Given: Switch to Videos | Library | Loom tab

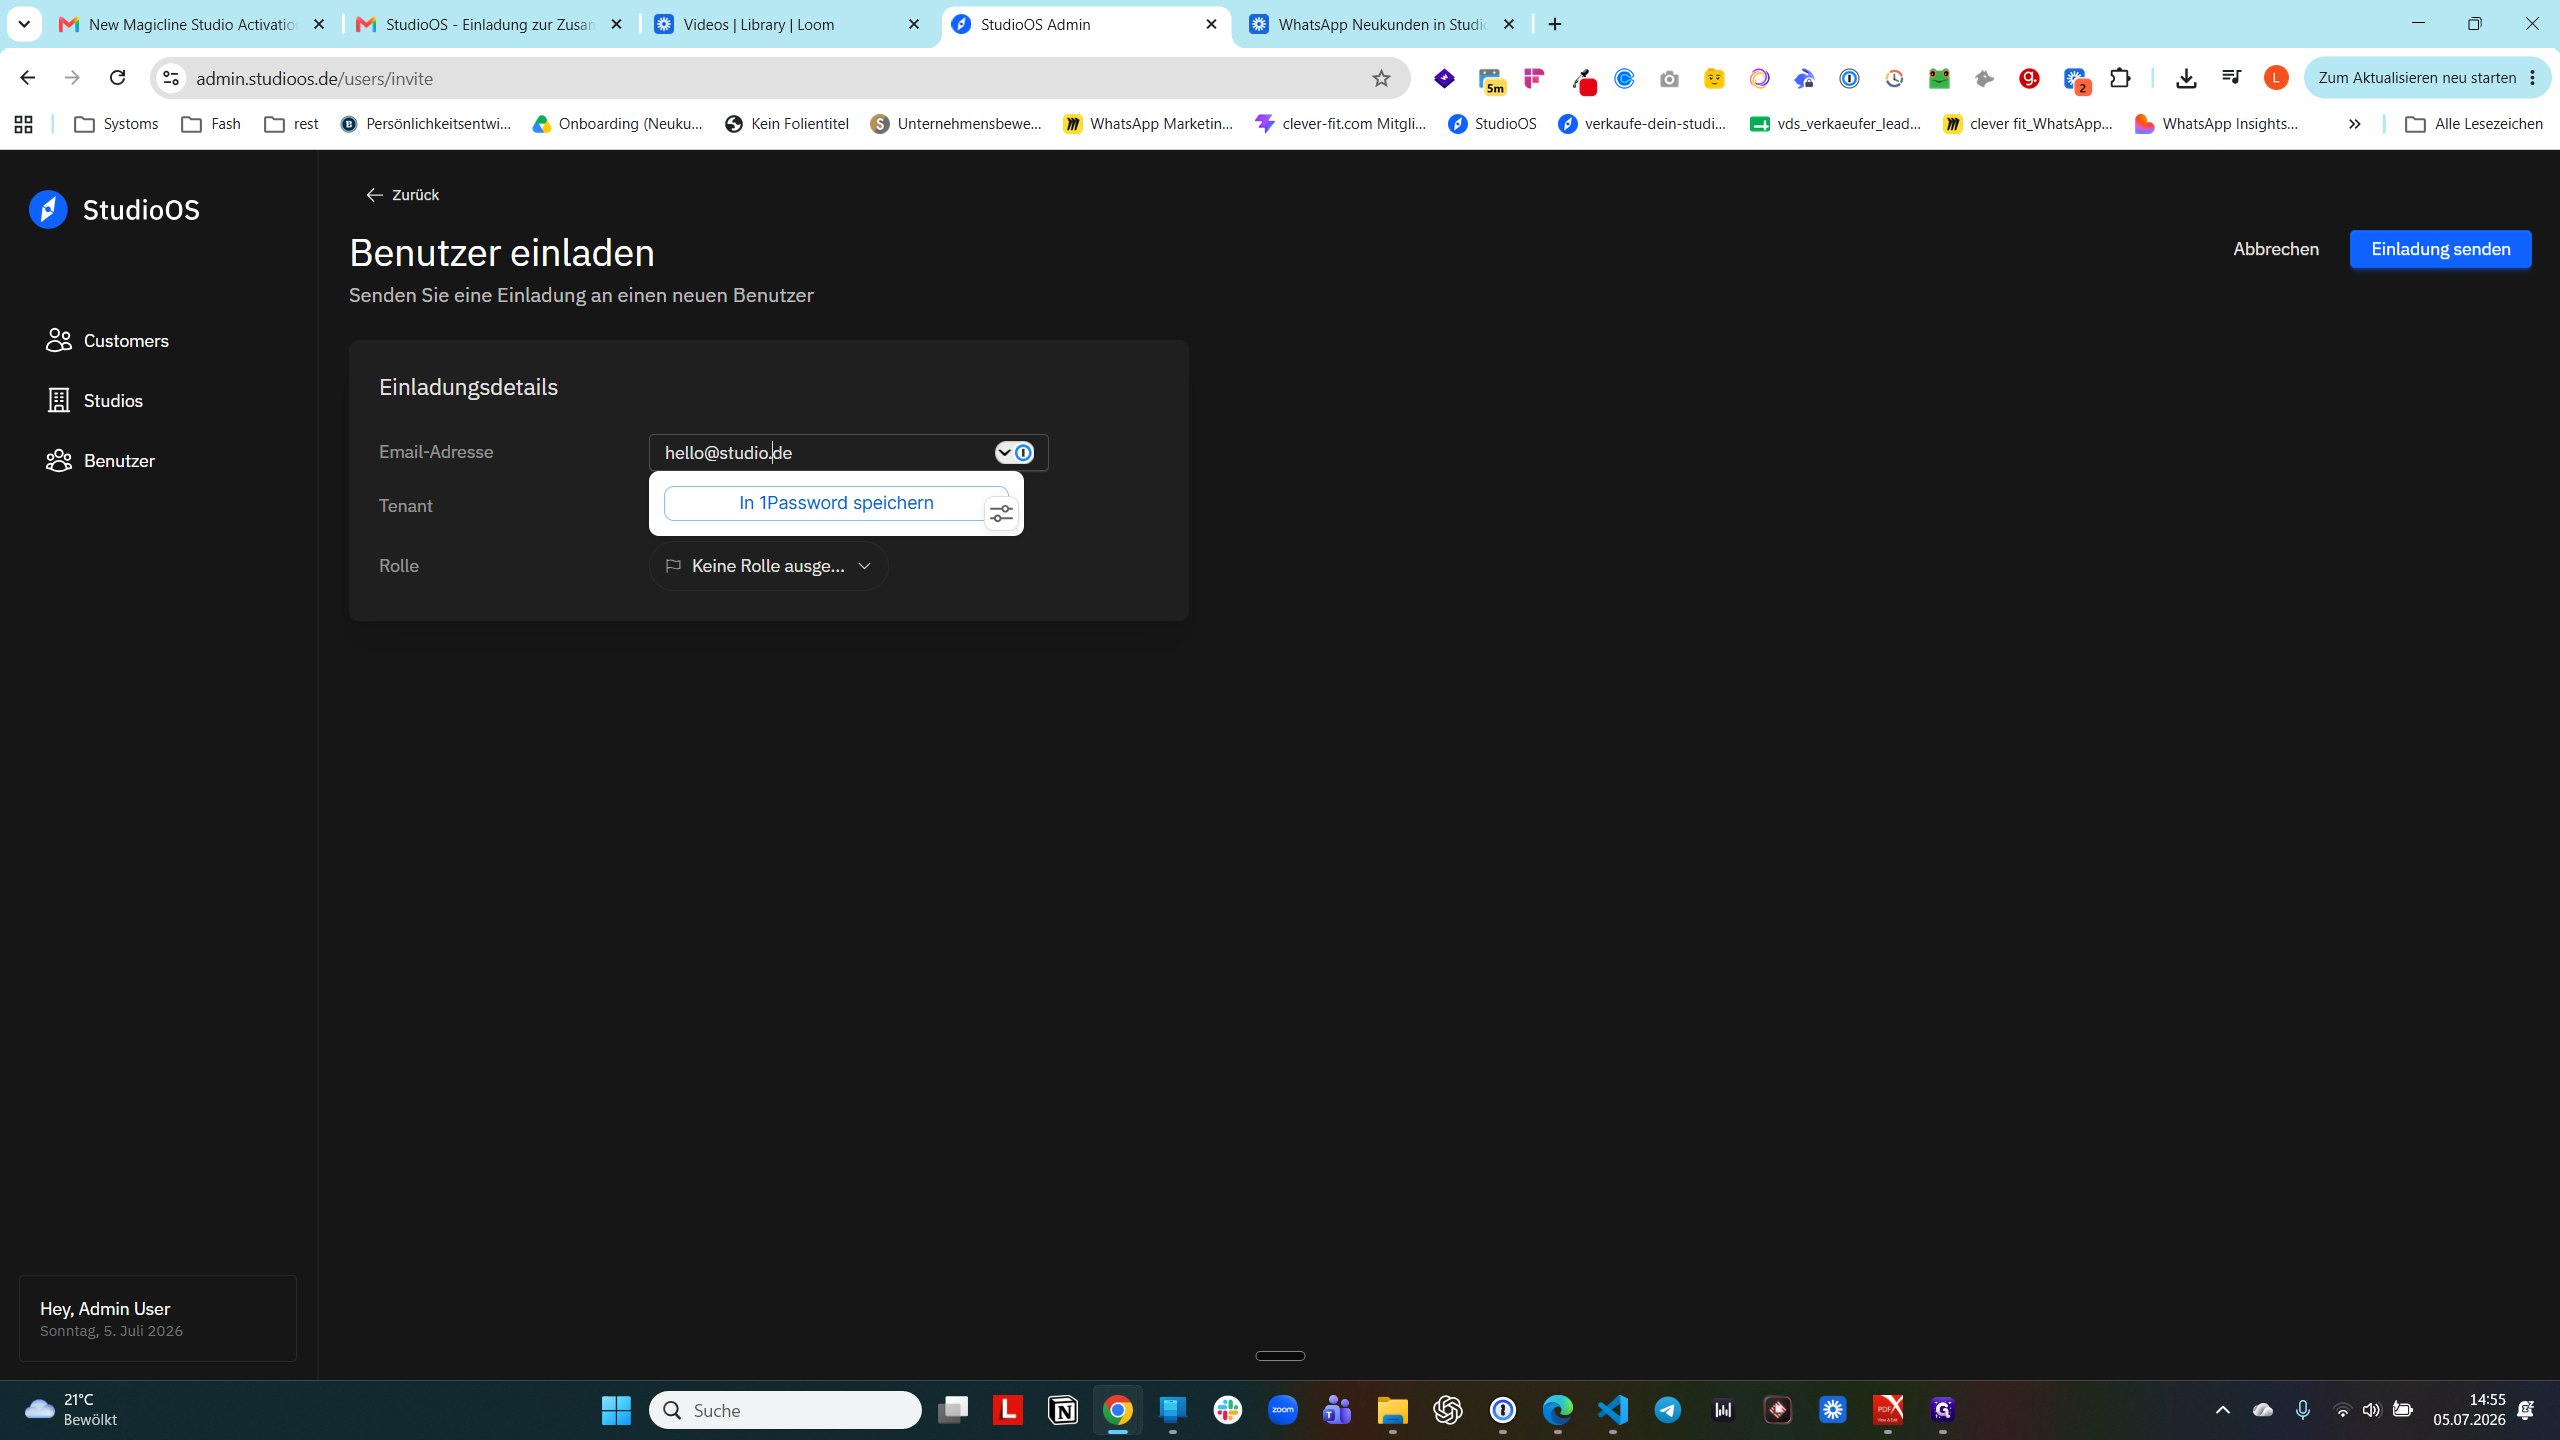Looking at the screenshot, I should click(x=788, y=24).
